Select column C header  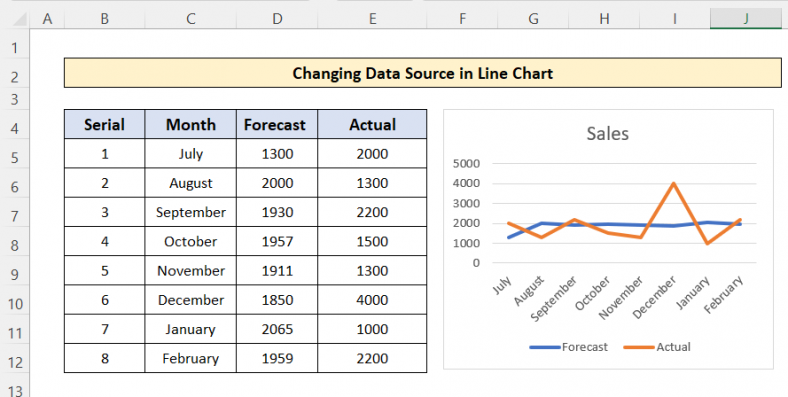coord(190,19)
